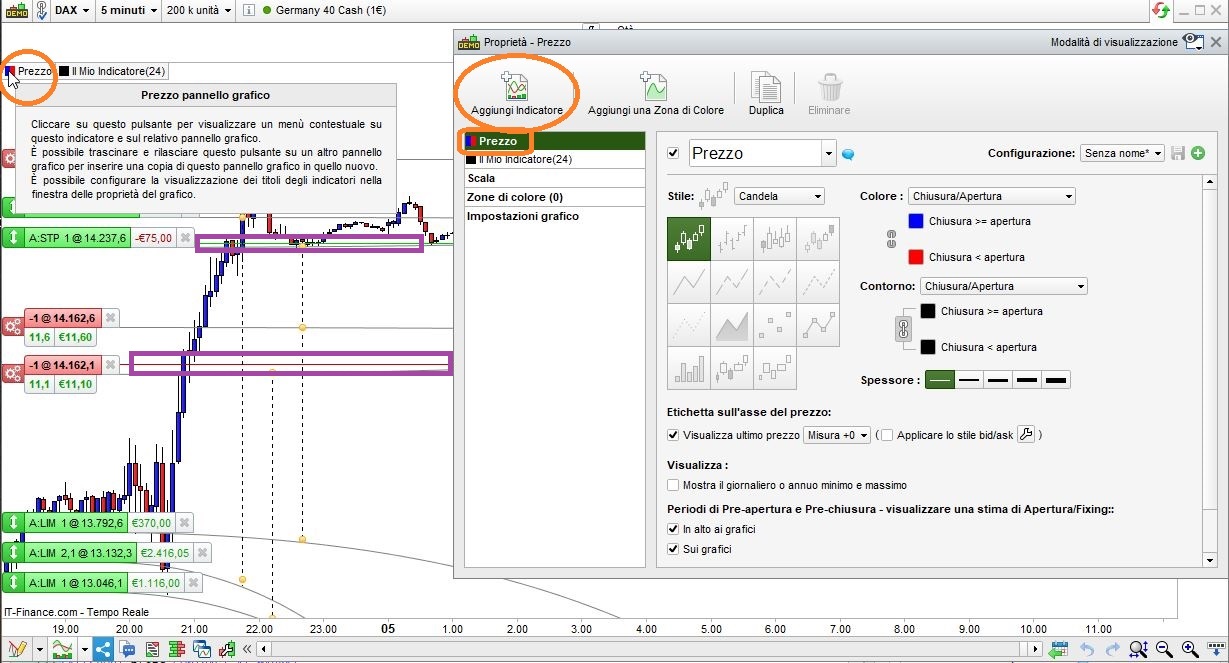This screenshot has height=663, width=1229.
Task: Click Aggiungi una Zona di Colore icon
Action: [x=654, y=86]
